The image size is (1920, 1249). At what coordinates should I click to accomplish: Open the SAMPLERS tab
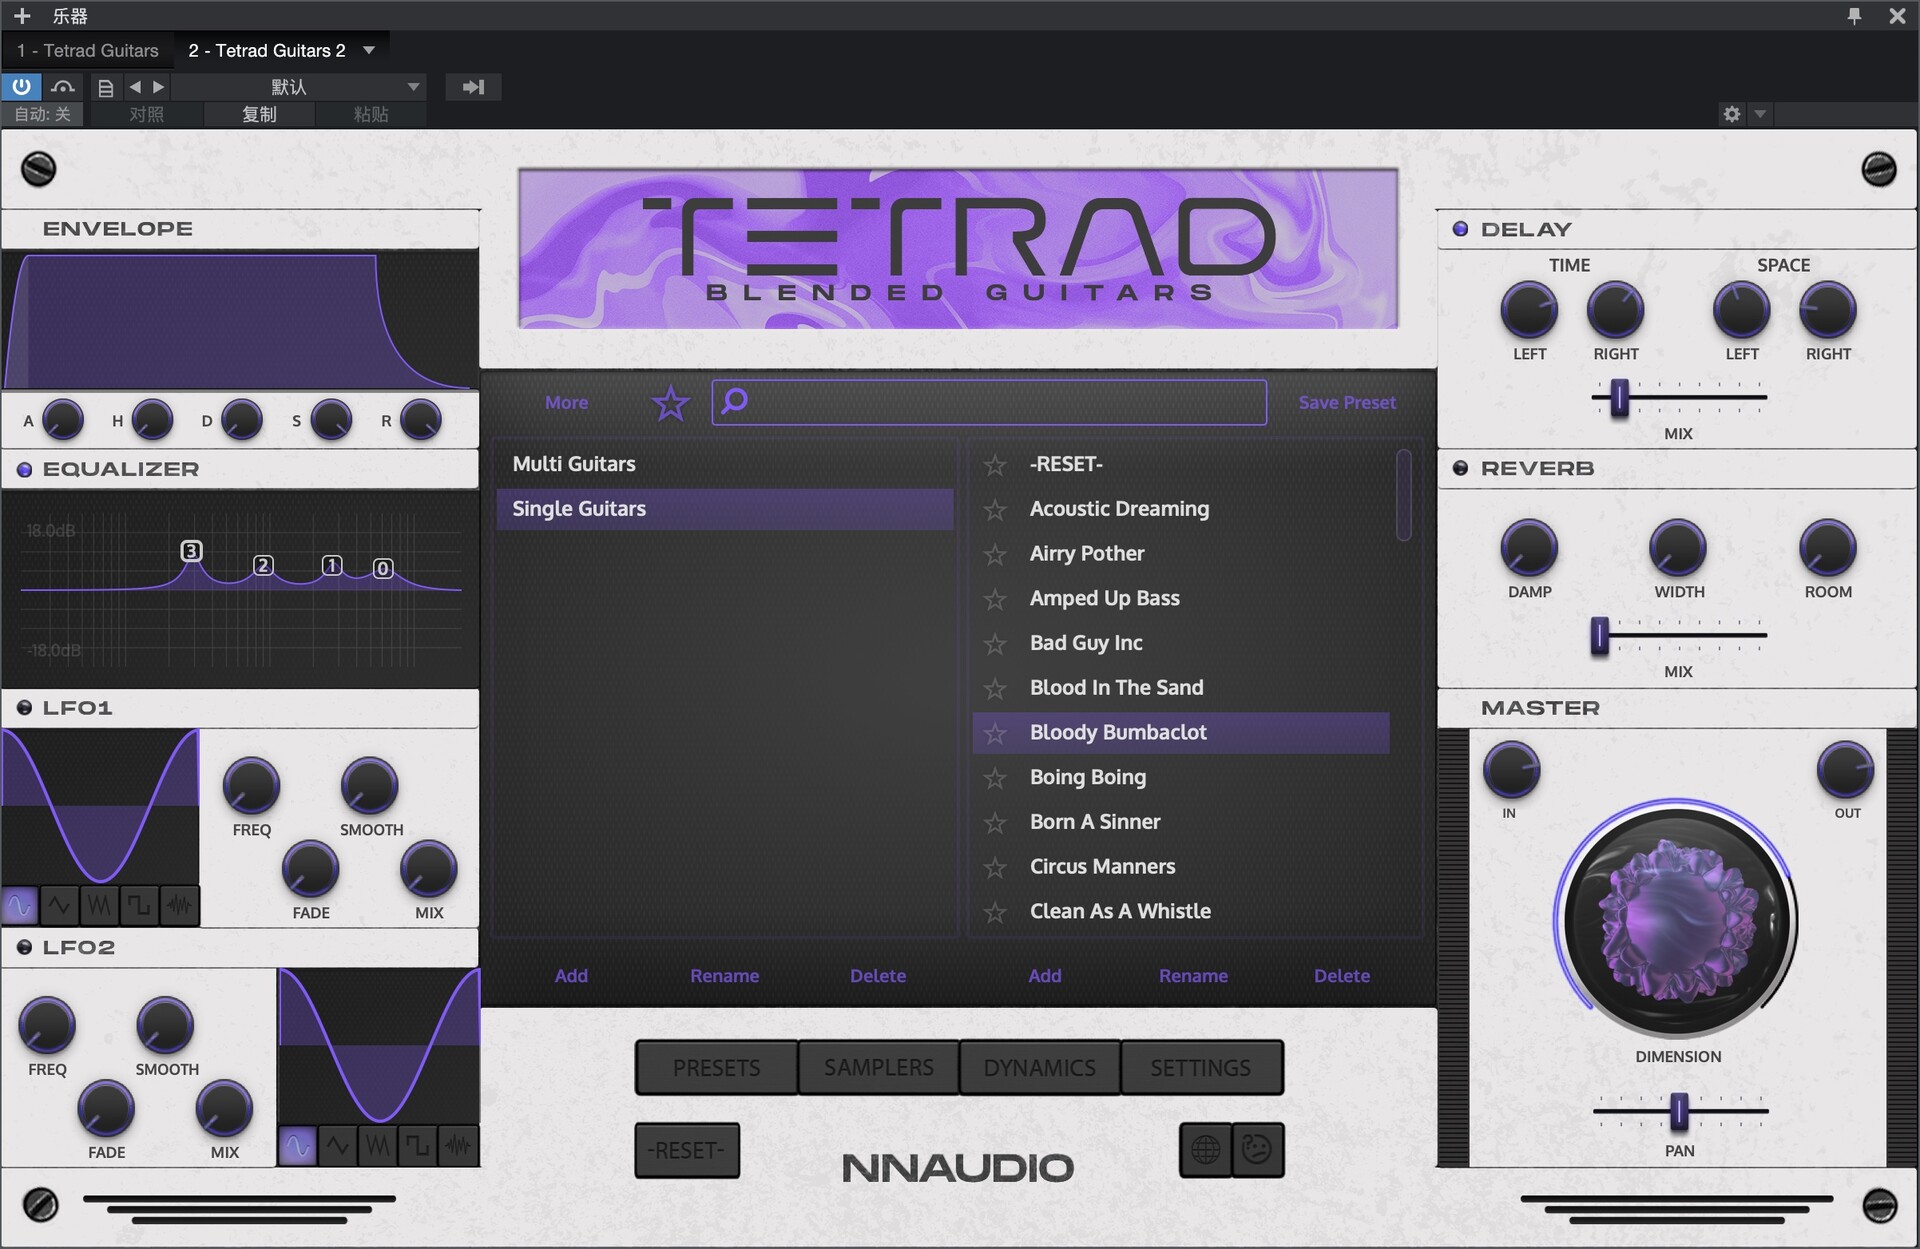tap(878, 1068)
